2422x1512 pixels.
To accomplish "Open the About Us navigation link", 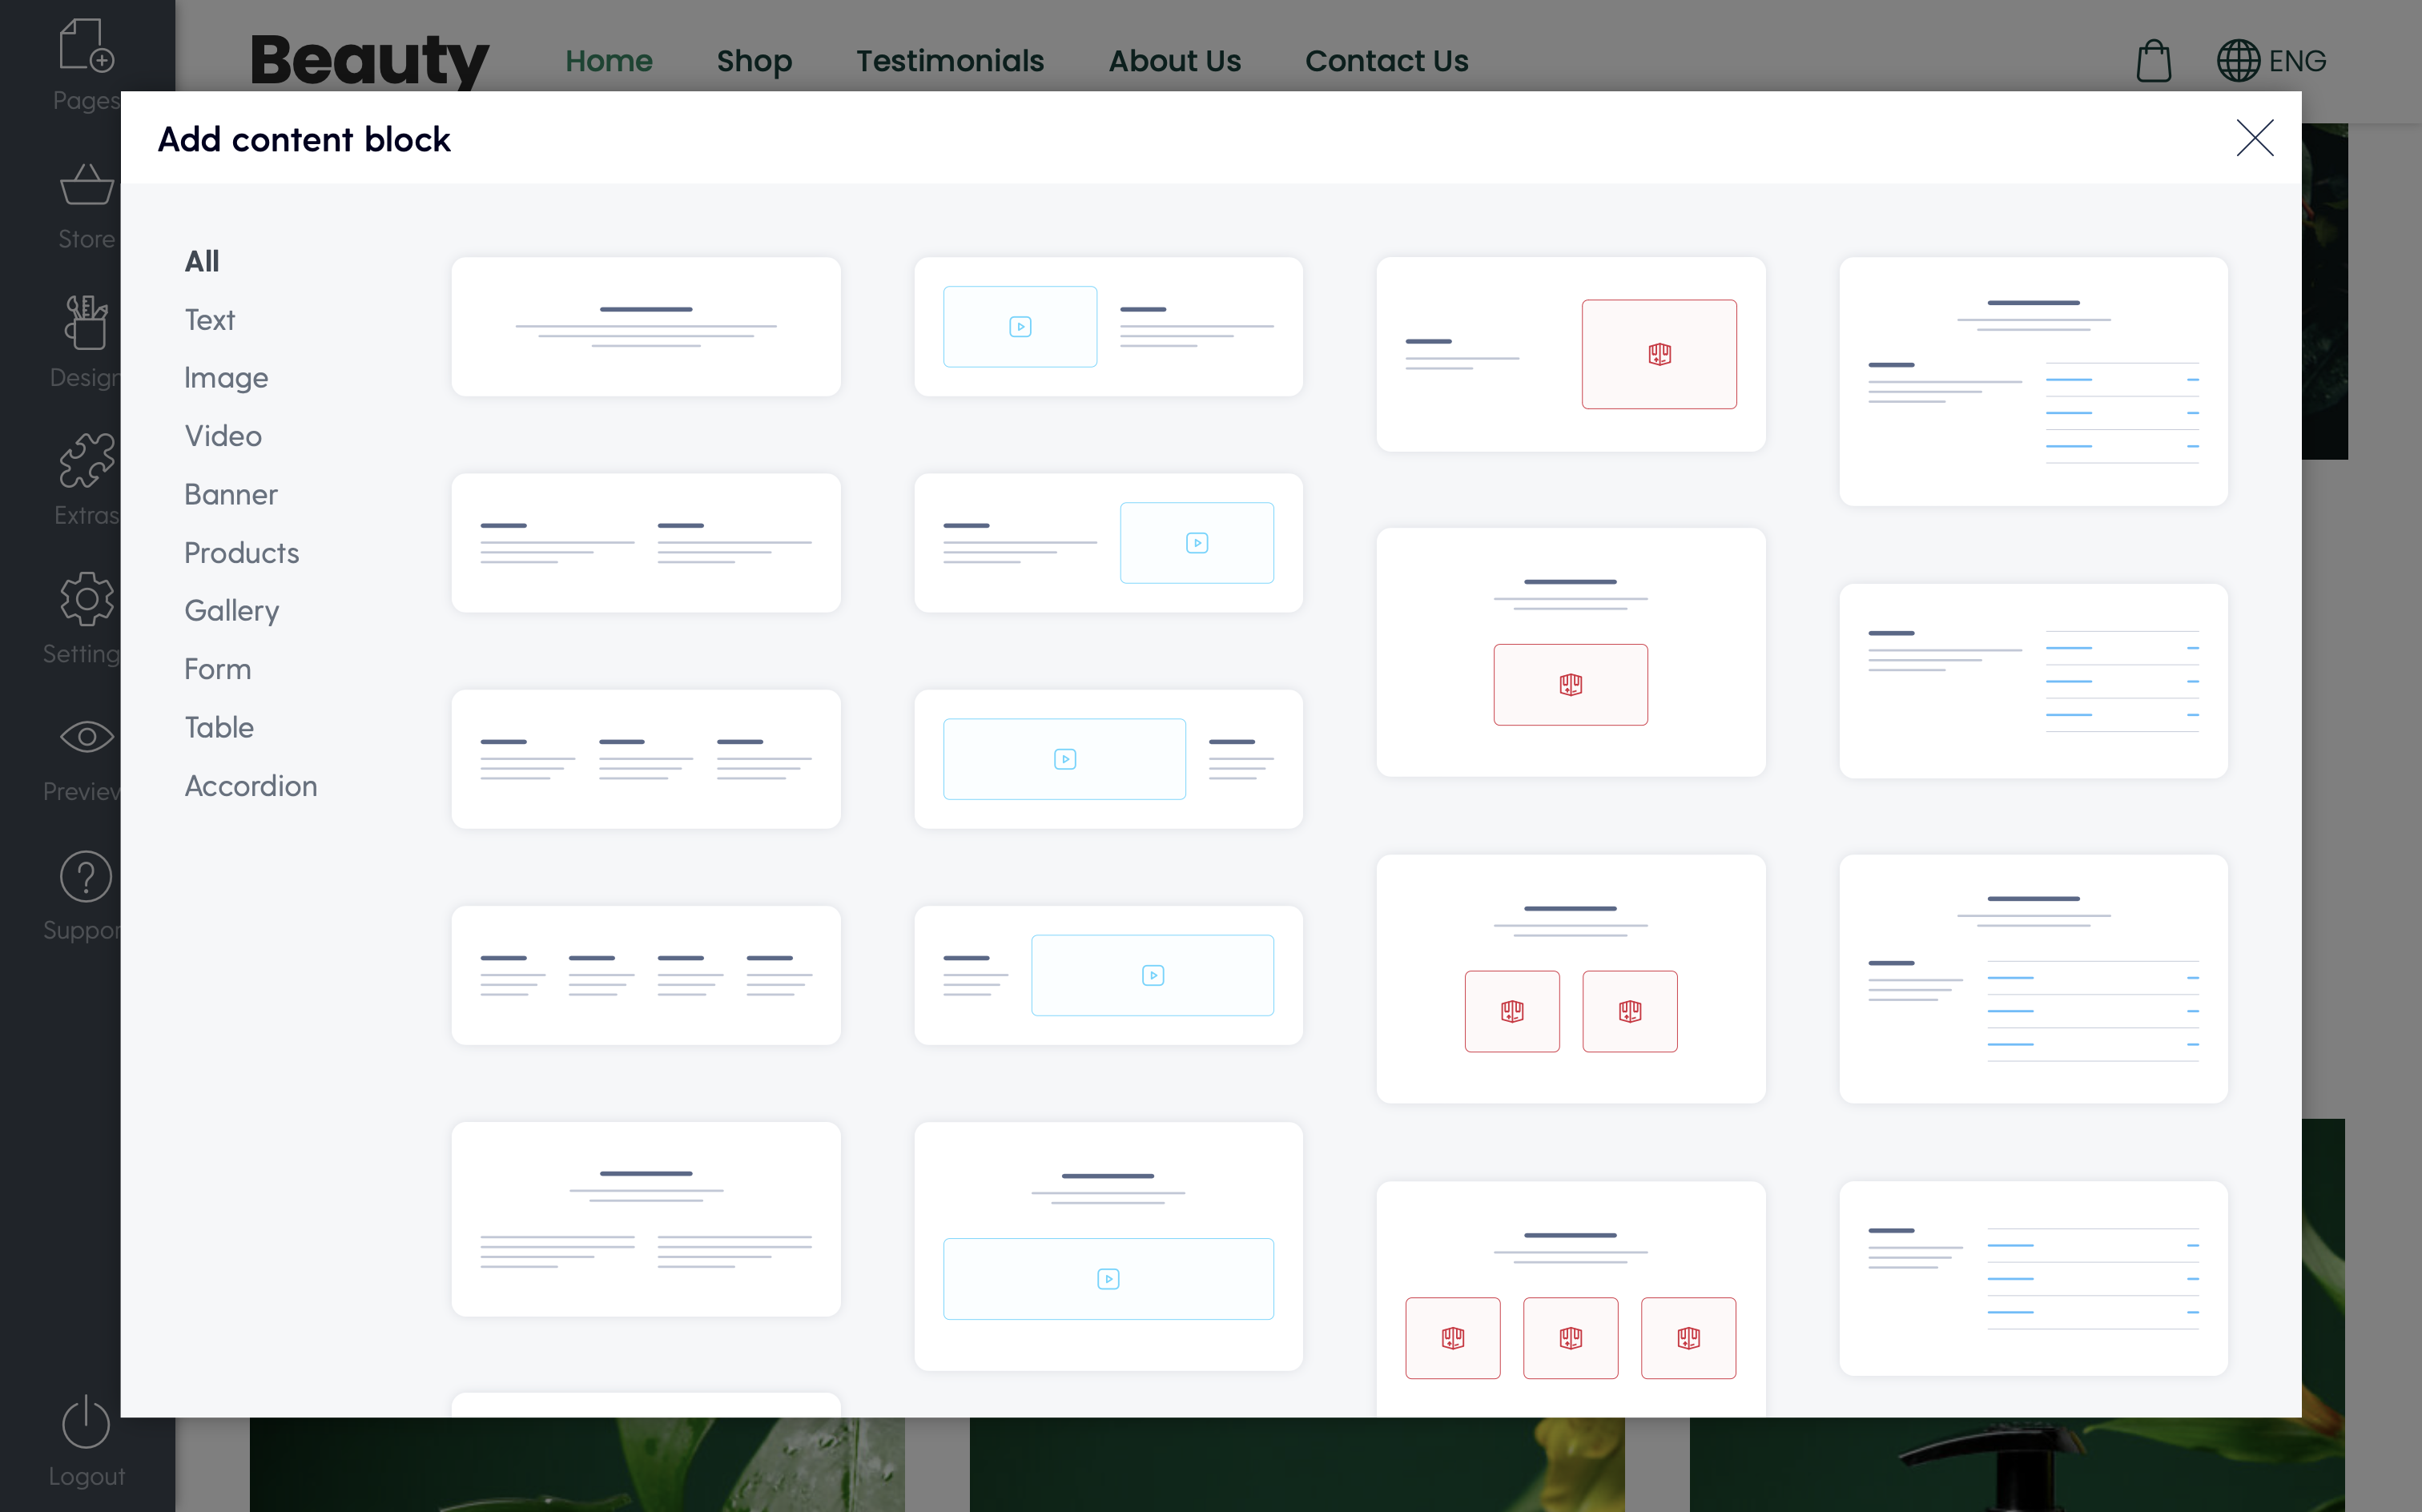I will (1175, 61).
